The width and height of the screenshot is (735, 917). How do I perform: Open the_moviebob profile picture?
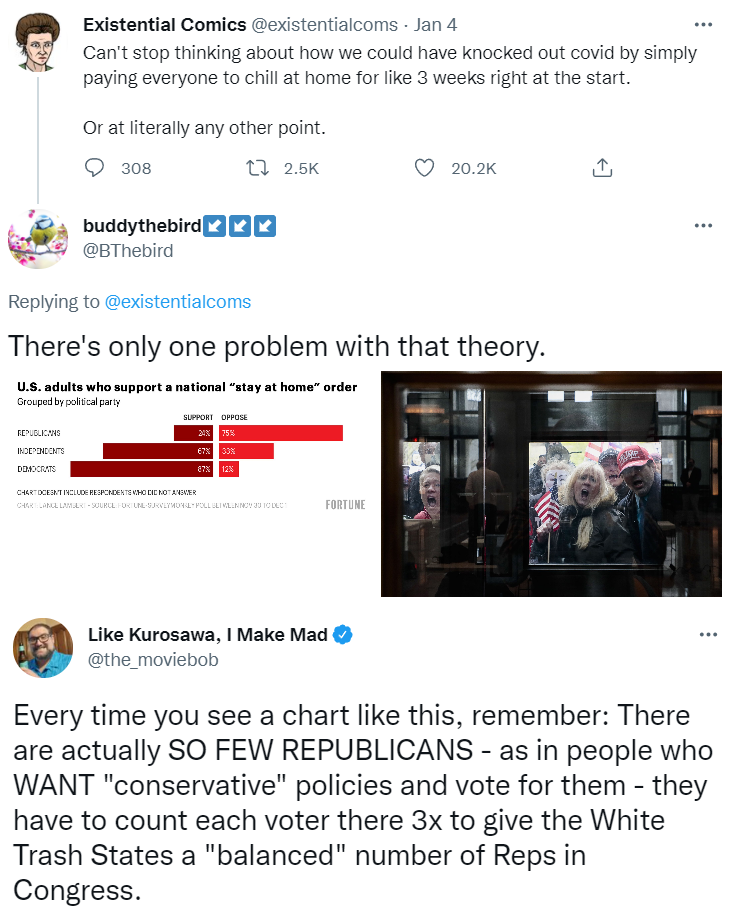point(43,647)
